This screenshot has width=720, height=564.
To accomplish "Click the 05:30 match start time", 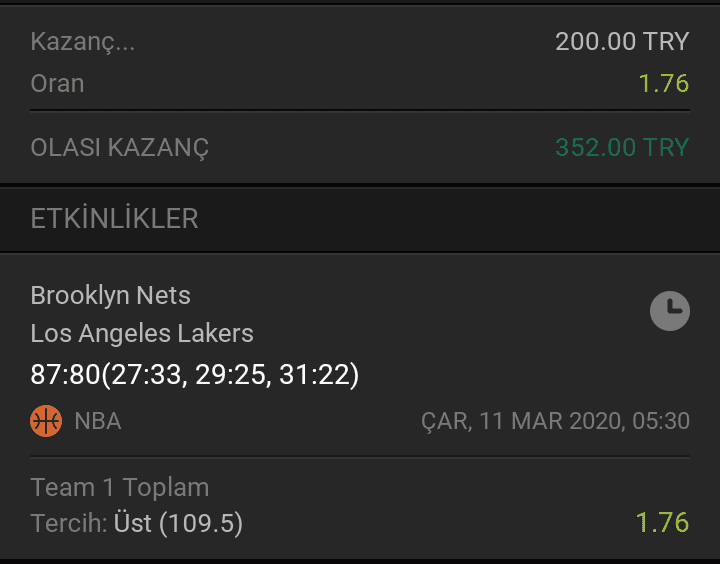I will coord(661,421).
